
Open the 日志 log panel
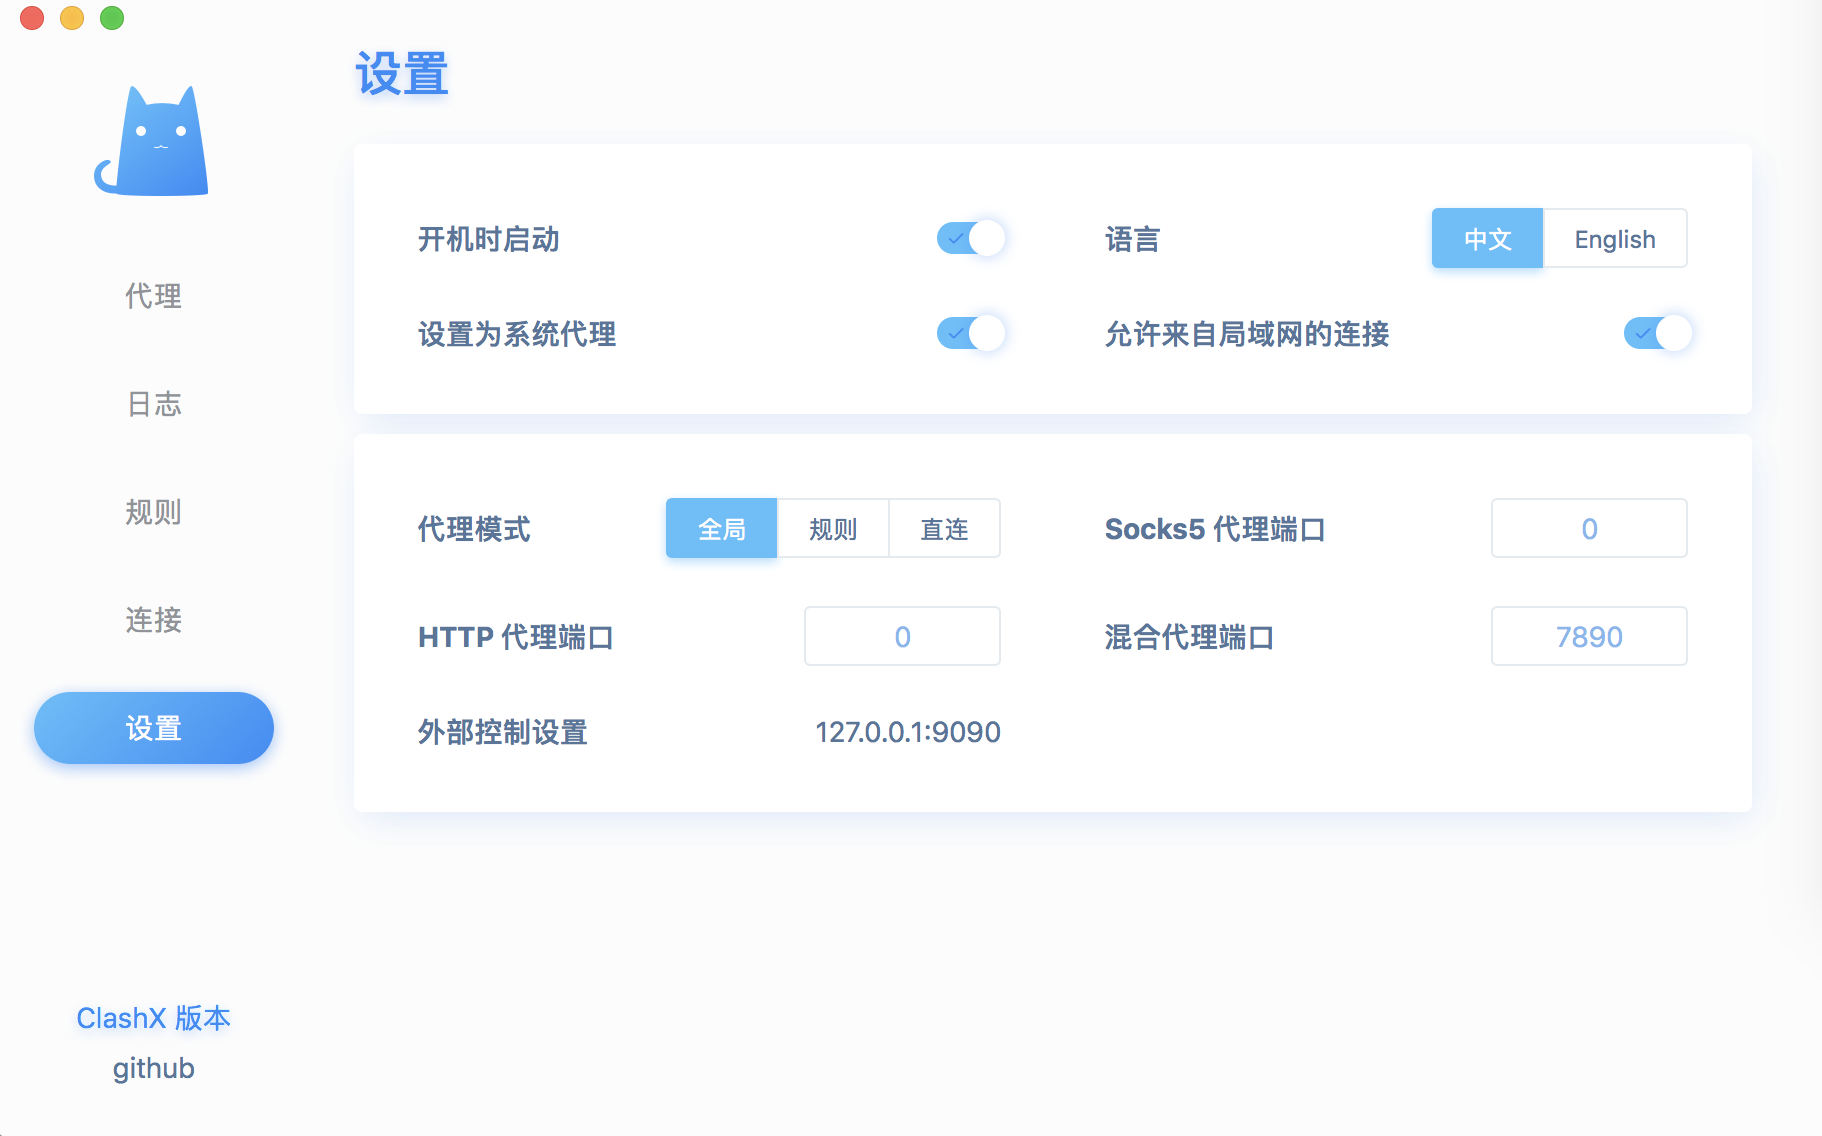click(x=153, y=404)
